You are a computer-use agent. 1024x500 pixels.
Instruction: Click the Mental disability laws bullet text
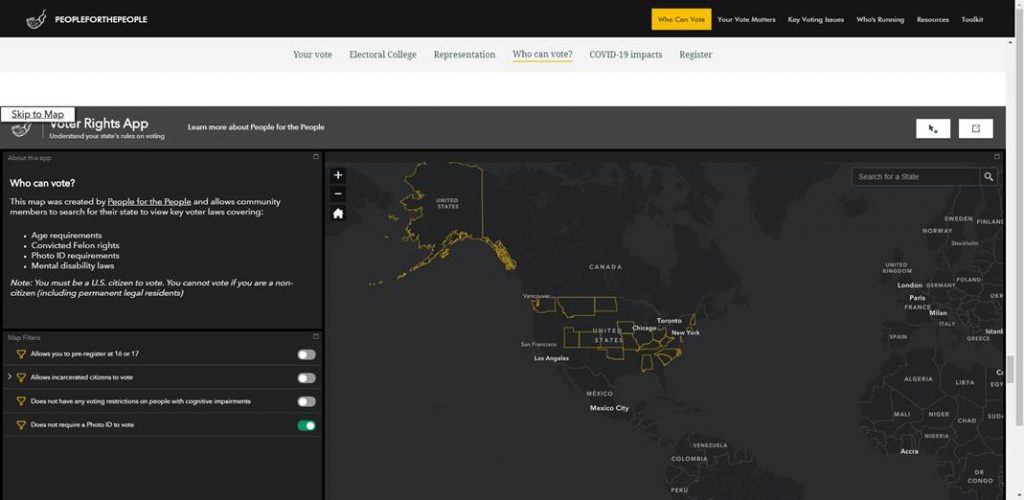click(72, 266)
